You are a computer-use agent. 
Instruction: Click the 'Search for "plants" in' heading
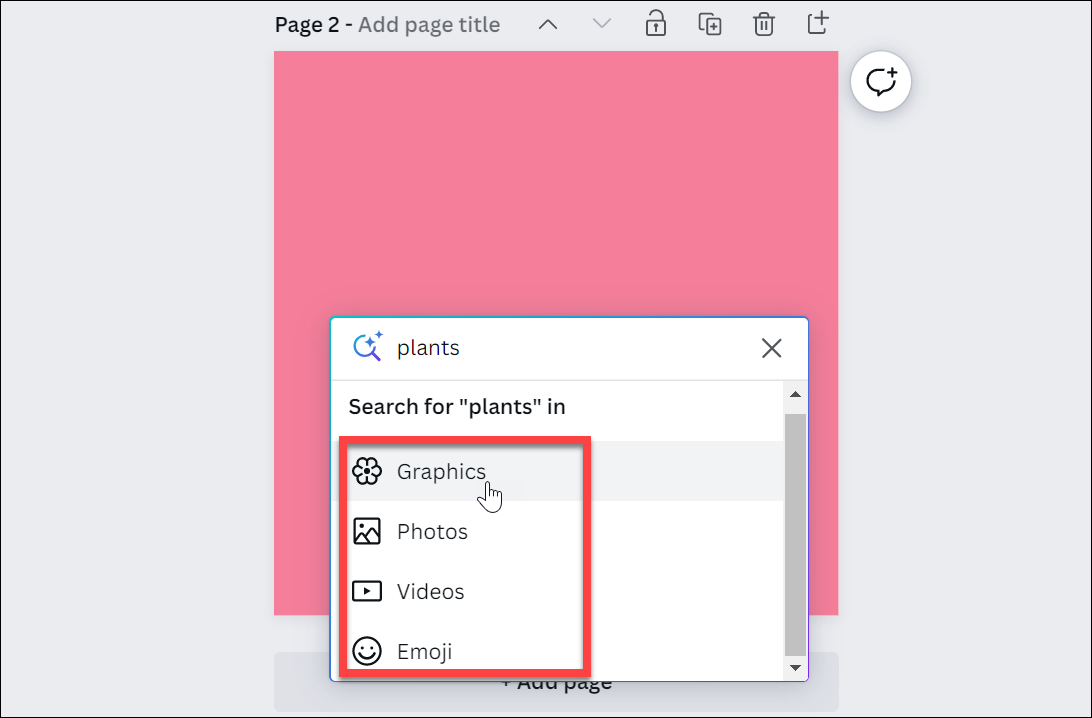pos(457,407)
